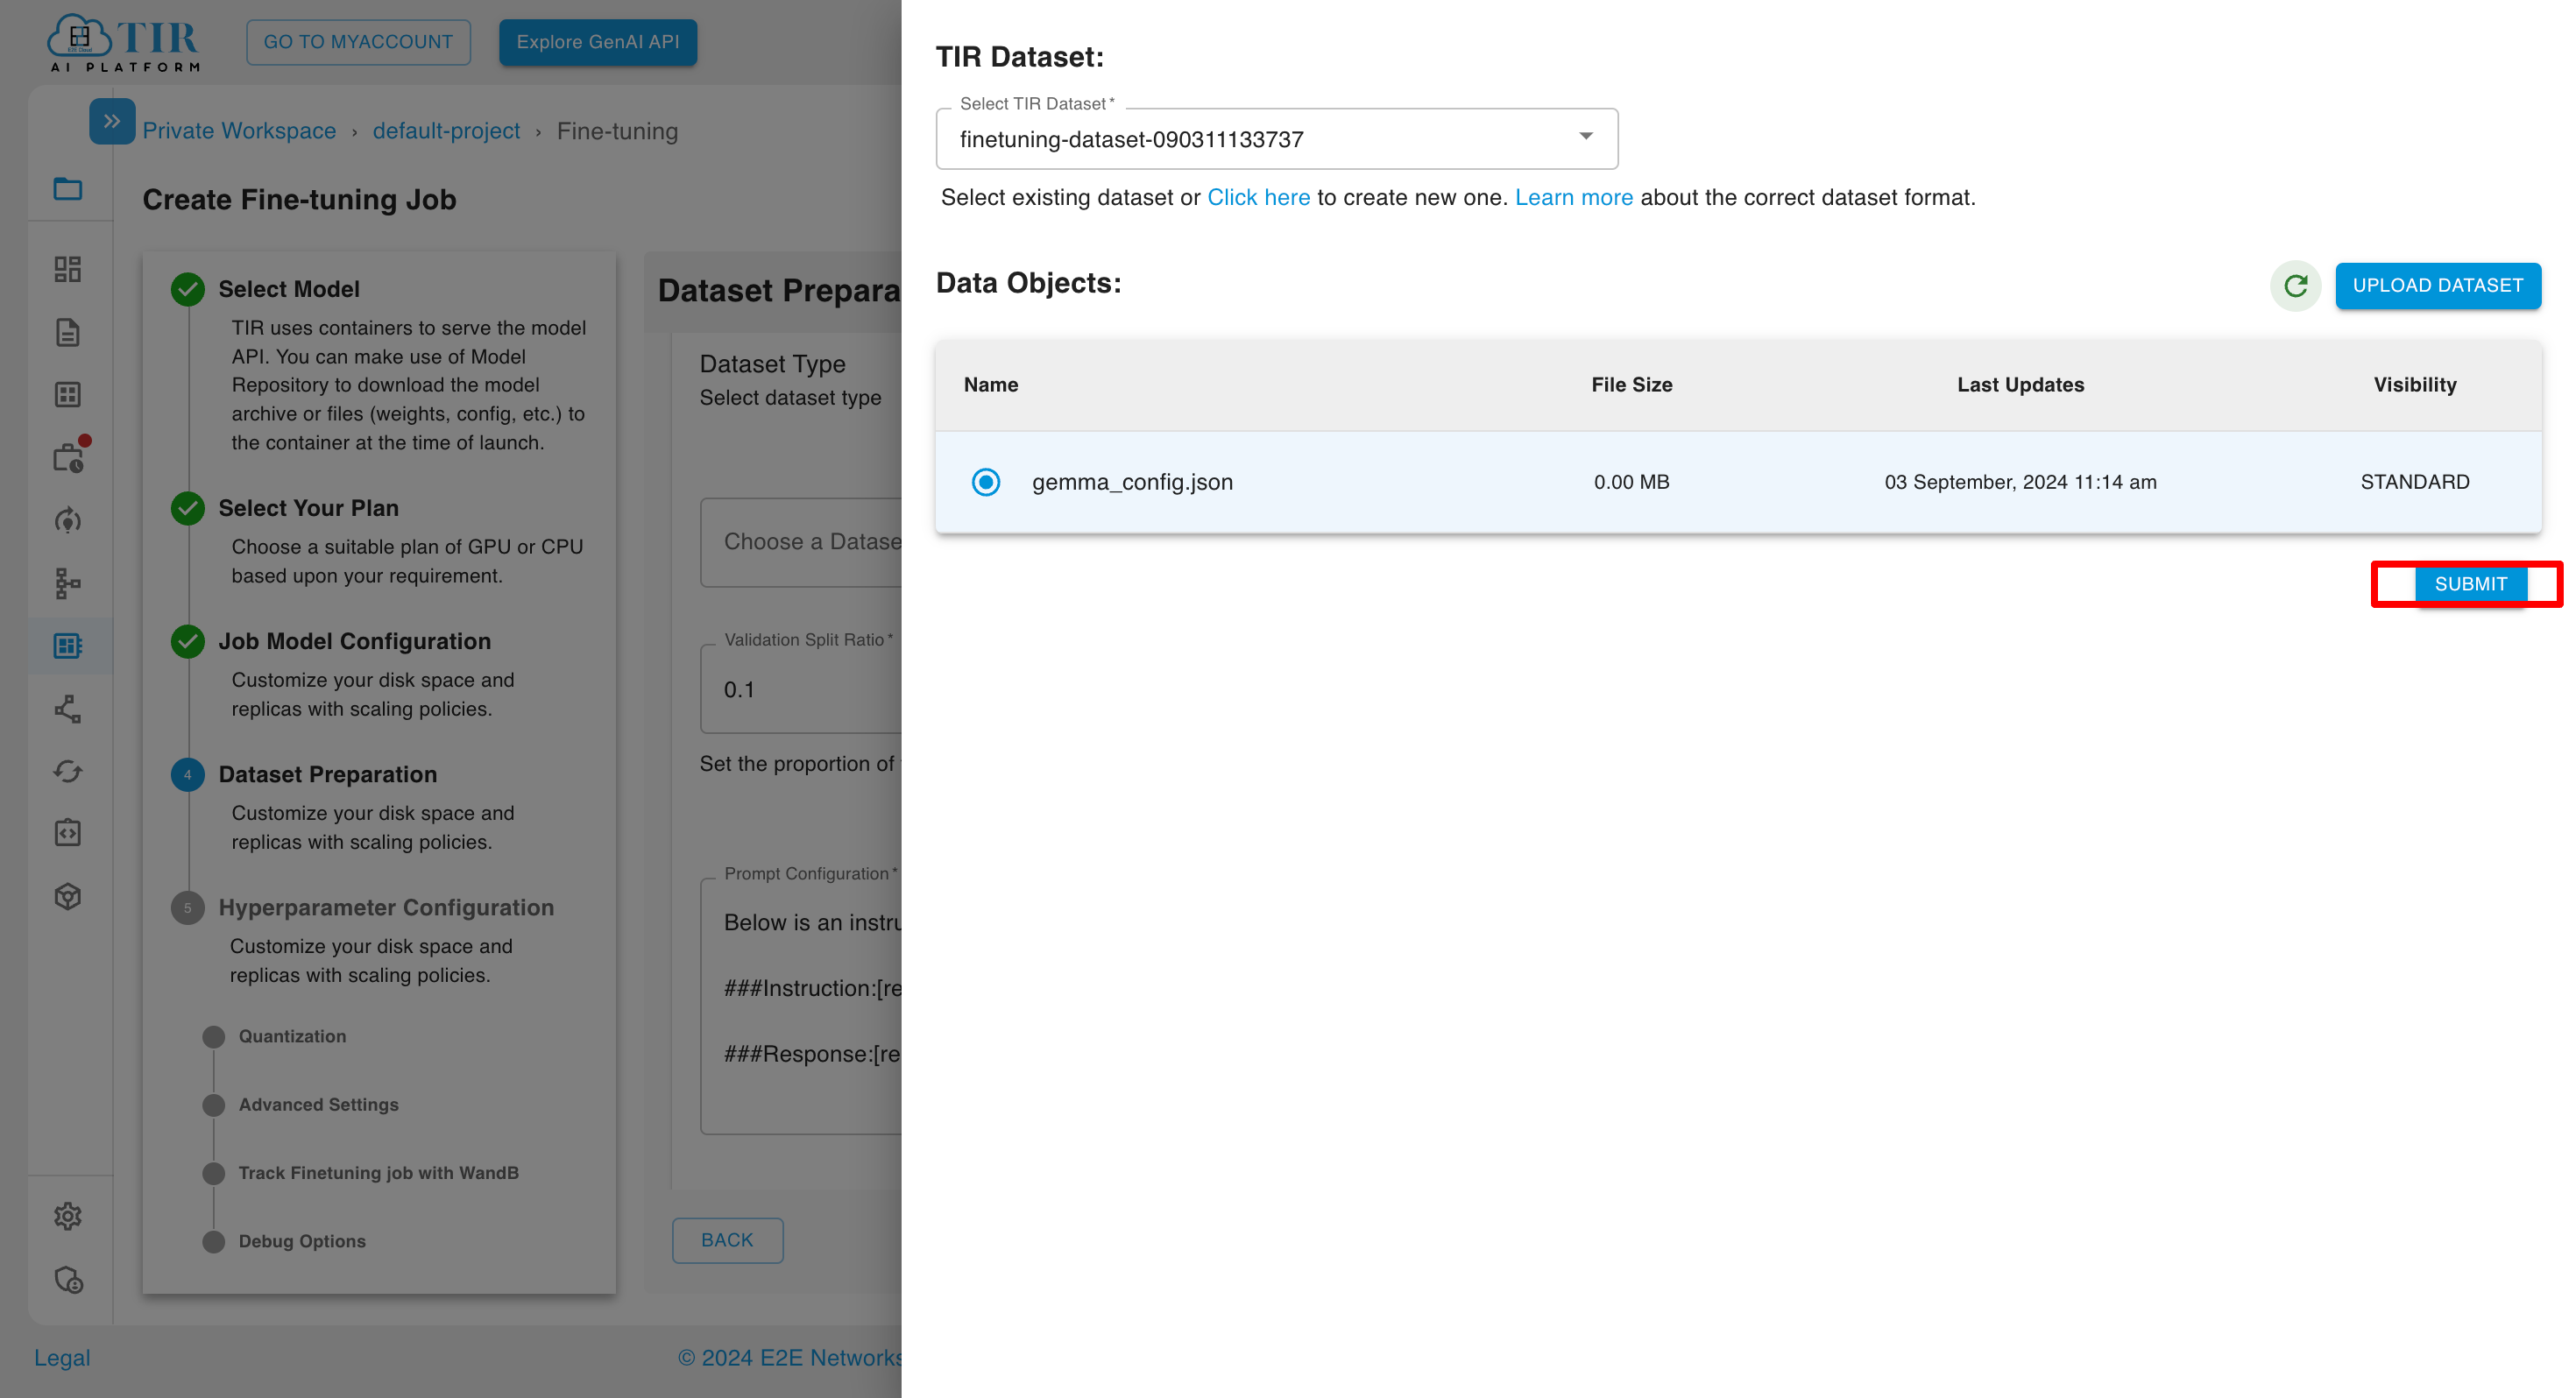Click the Last Updates column header

[x=2020, y=385]
